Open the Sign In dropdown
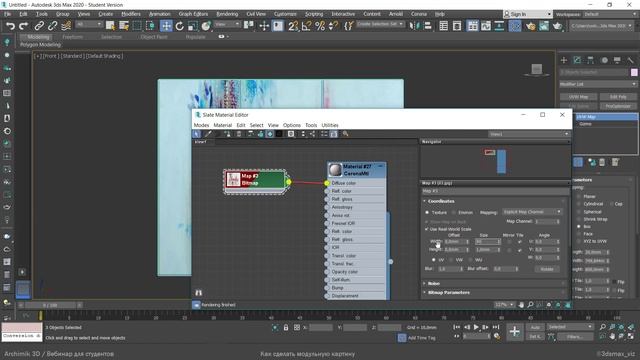Viewport: 640px width, 360px height. (527, 14)
